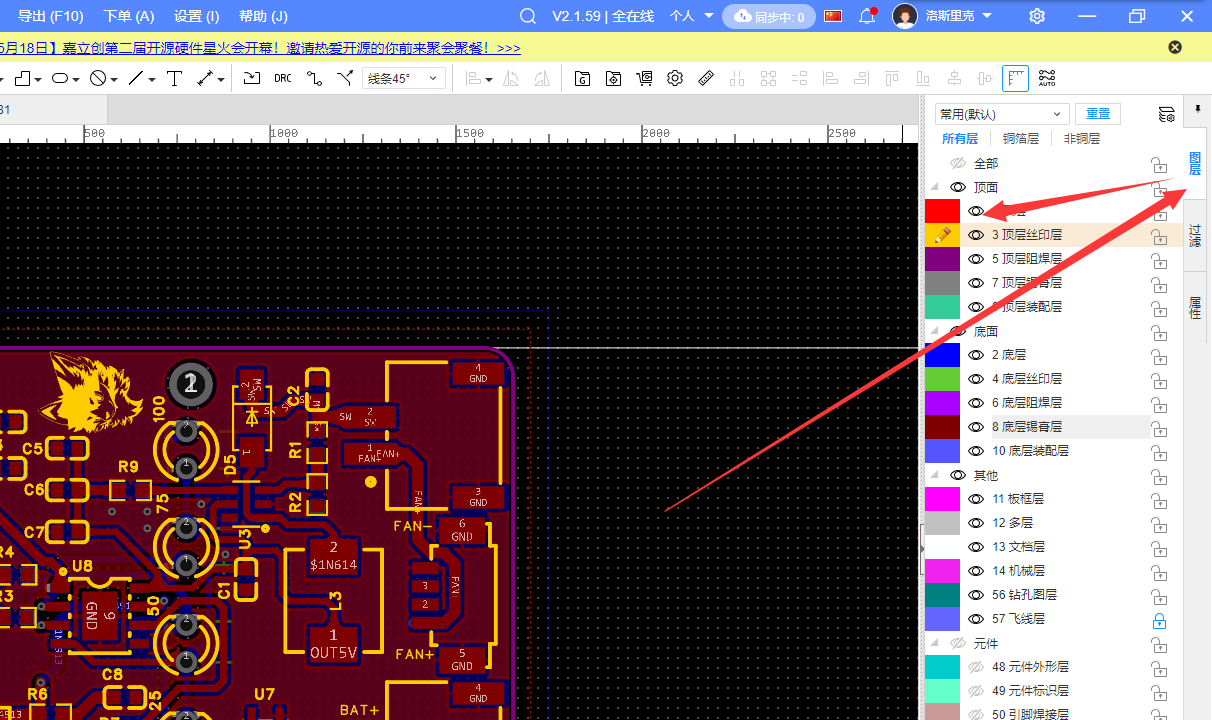Click the AUTO auto-route icon

[x=1047, y=78]
